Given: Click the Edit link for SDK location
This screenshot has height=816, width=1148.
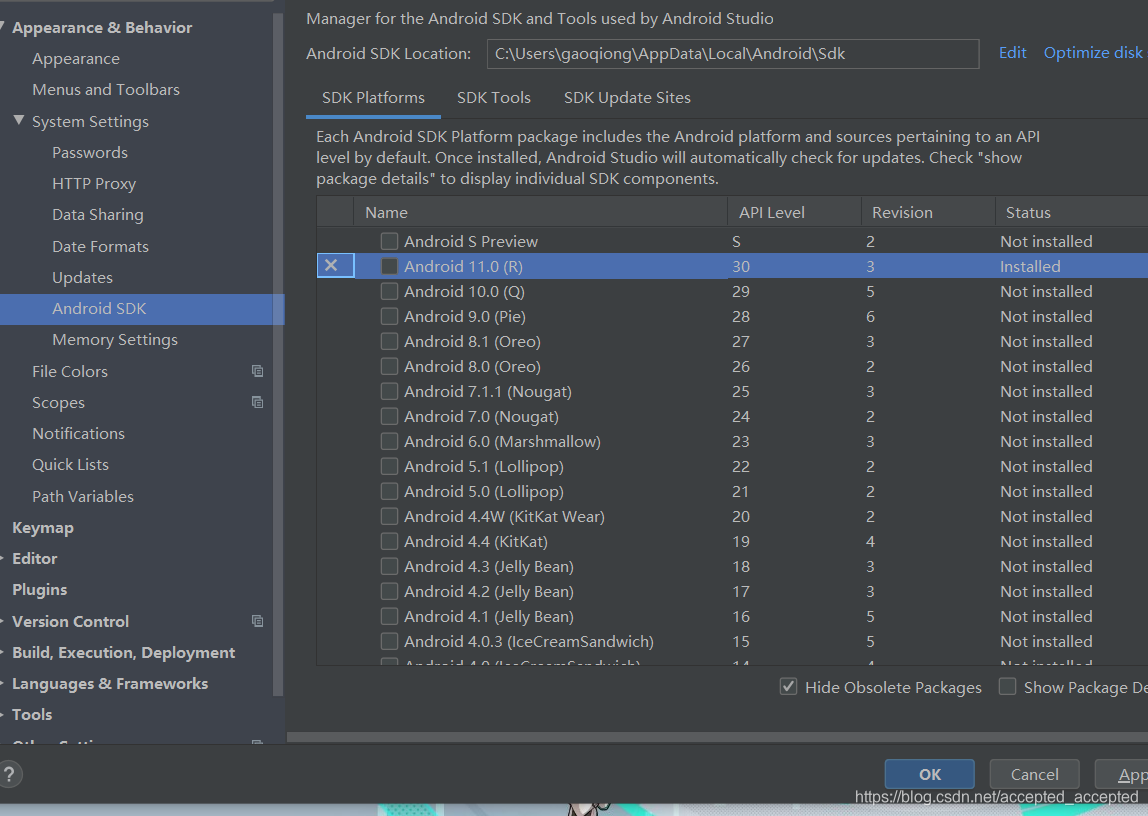Looking at the screenshot, I should click(x=1013, y=53).
